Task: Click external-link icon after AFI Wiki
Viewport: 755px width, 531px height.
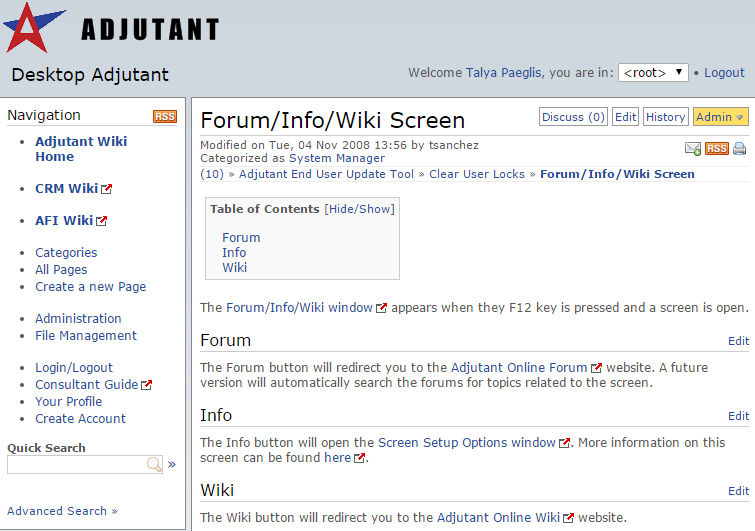Action: point(102,220)
